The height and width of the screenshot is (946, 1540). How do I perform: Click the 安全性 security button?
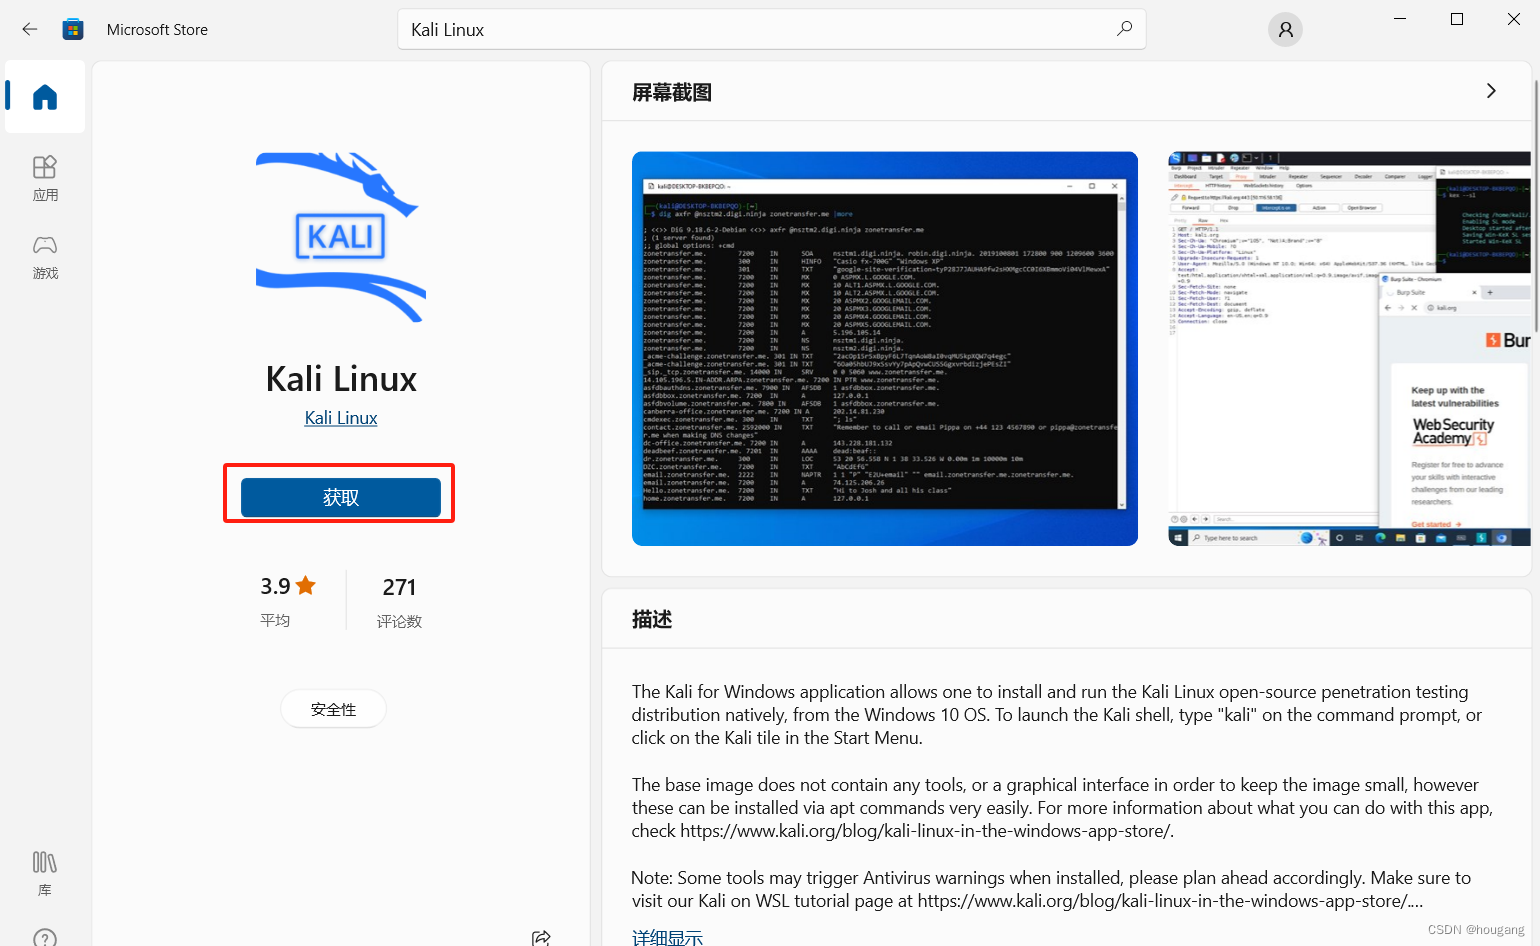(333, 708)
